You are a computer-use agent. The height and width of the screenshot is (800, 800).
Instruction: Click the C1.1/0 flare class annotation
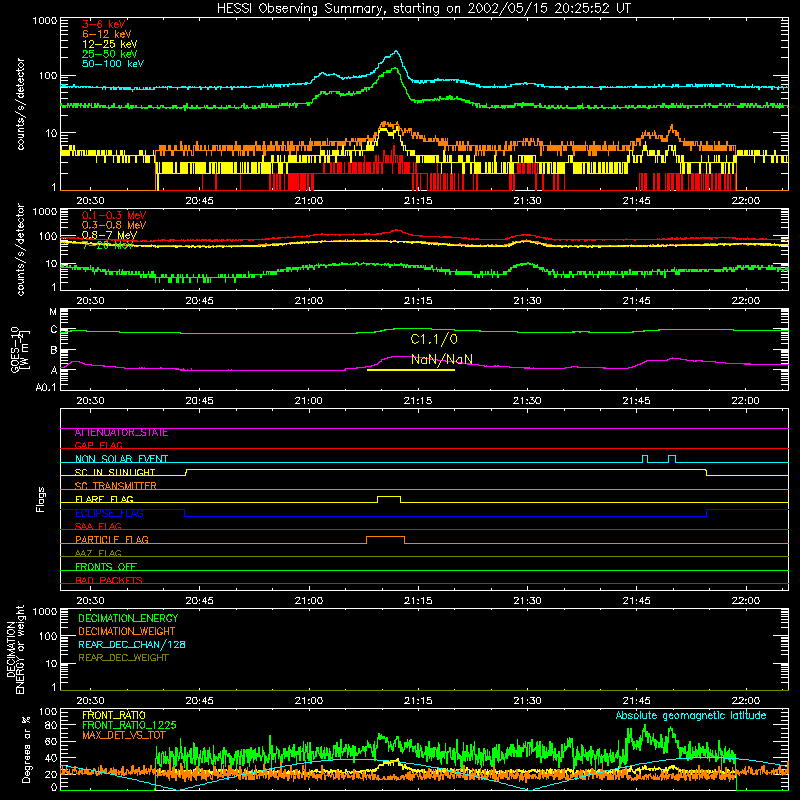[x=434, y=339]
